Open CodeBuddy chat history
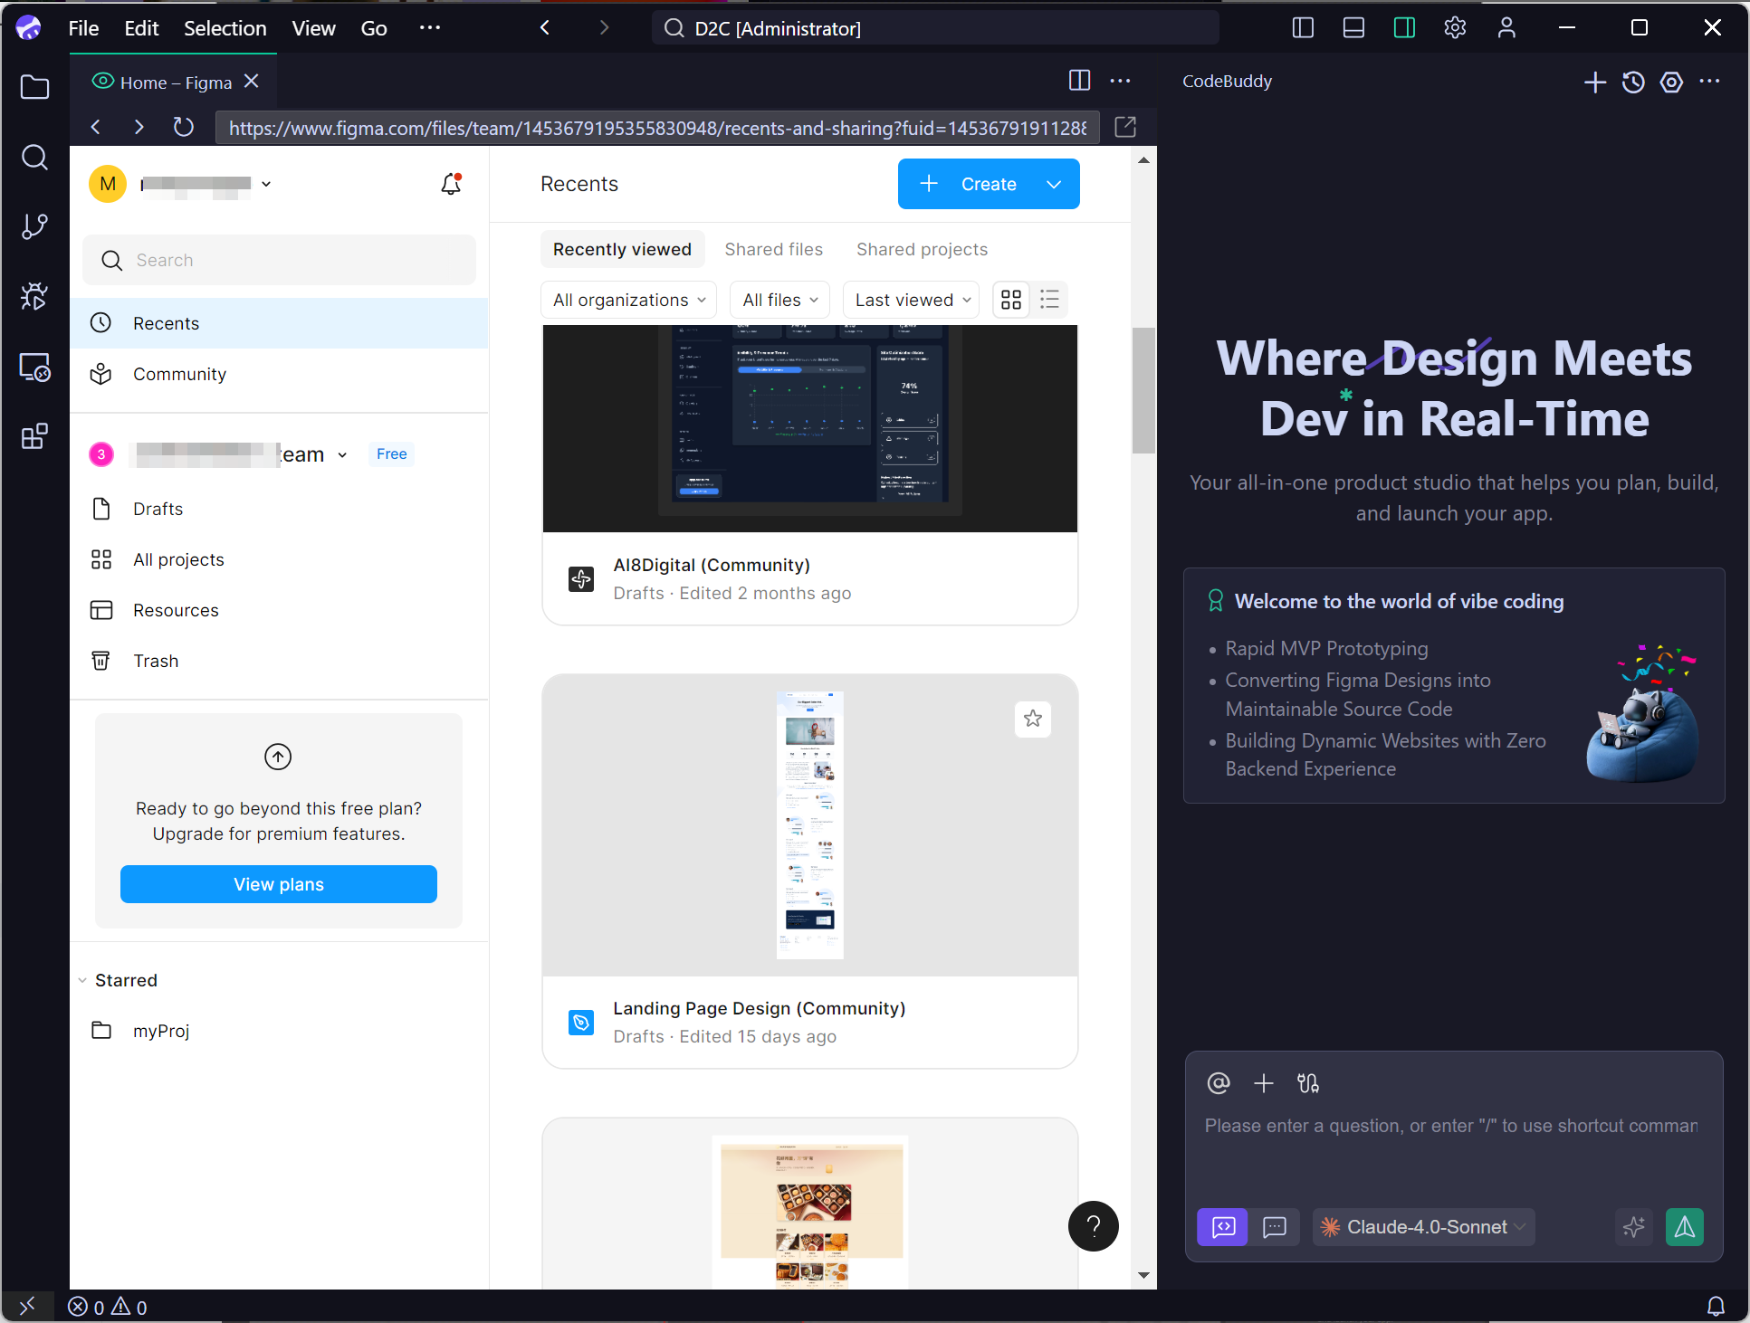The height and width of the screenshot is (1323, 1750). point(1633,82)
